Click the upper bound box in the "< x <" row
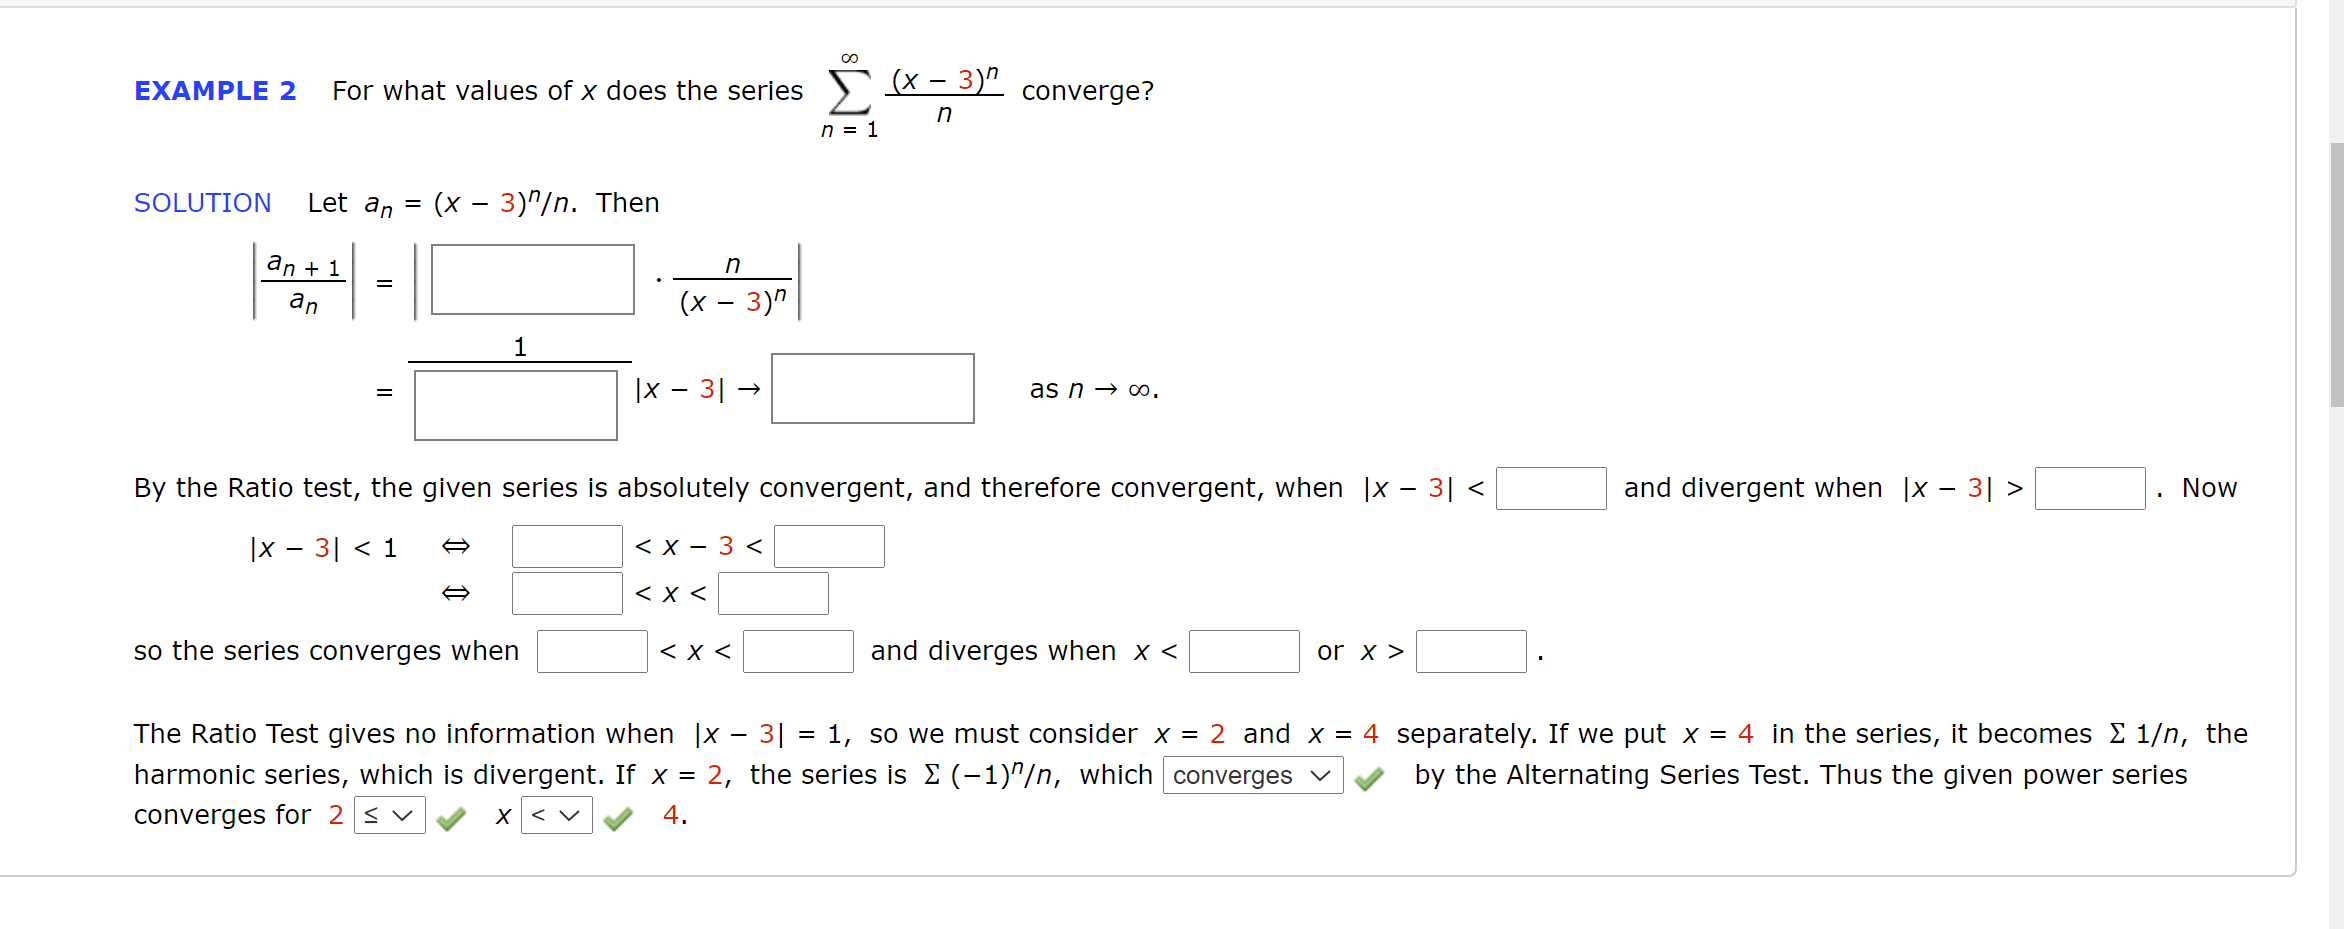This screenshot has width=2344, height=929. coord(774,593)
